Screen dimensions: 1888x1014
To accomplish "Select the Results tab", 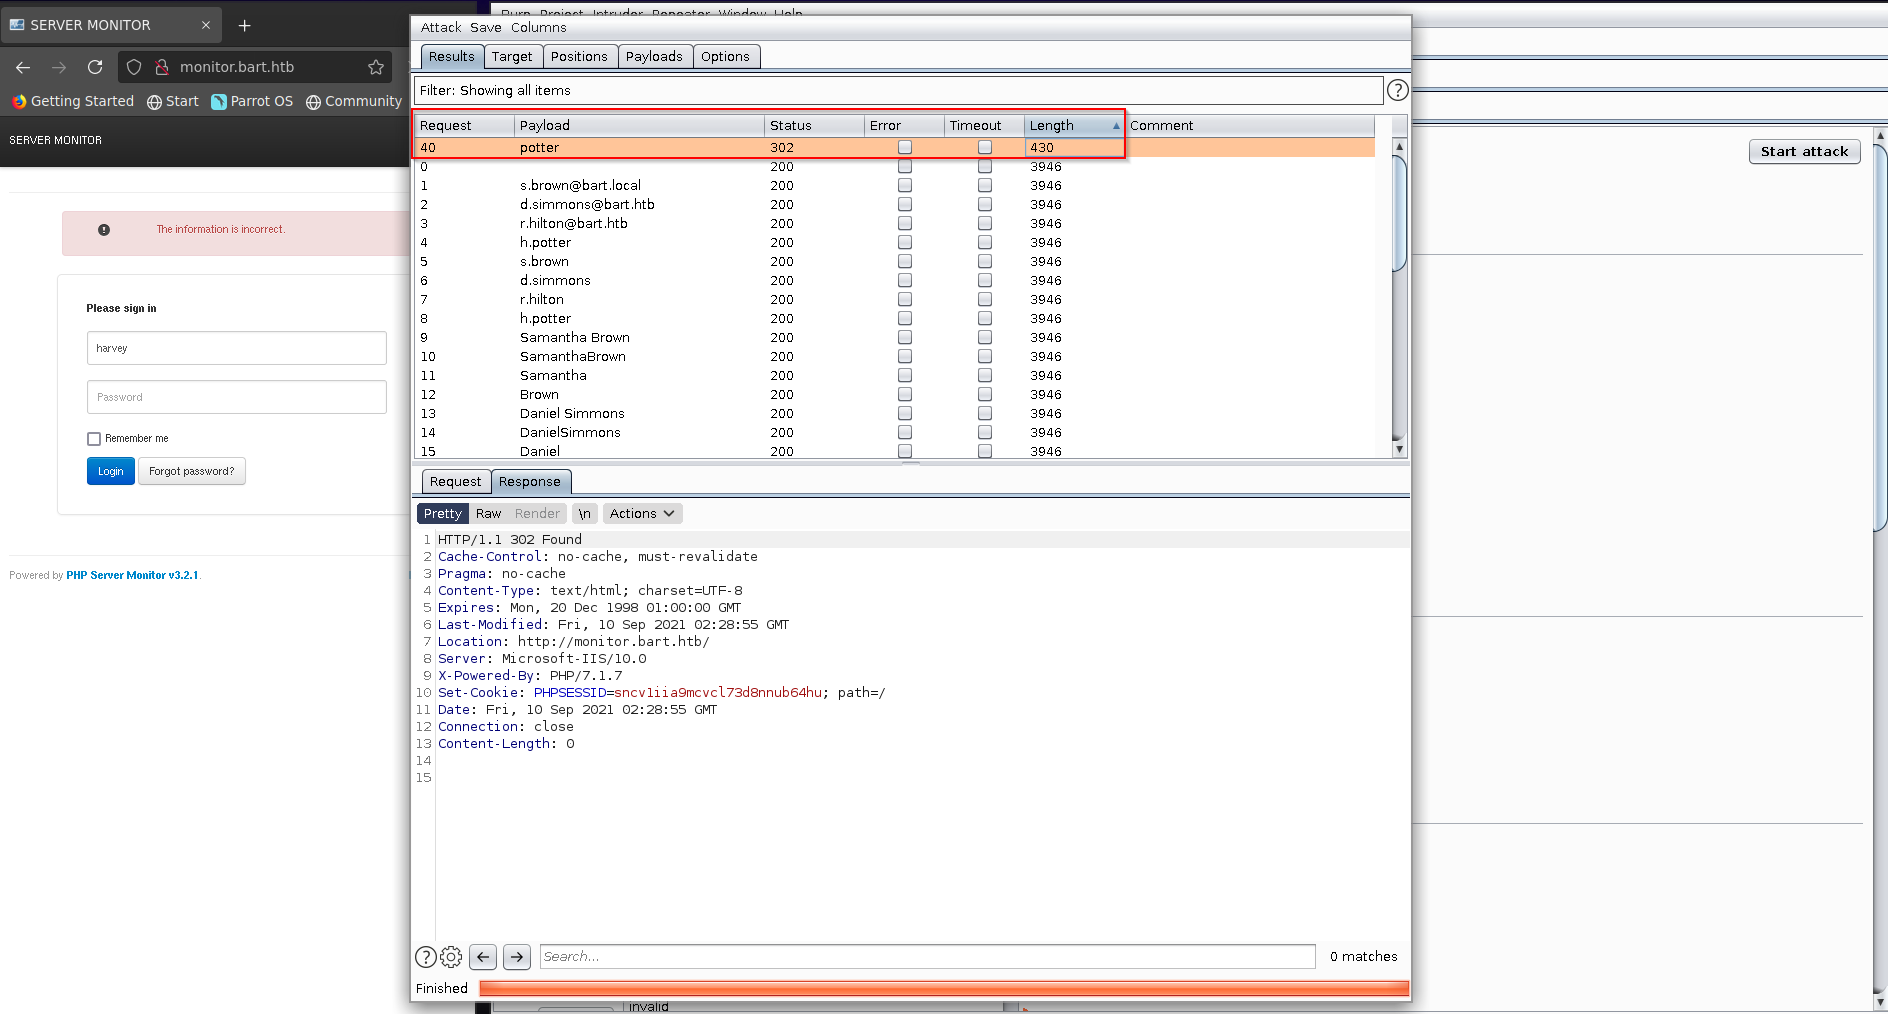I will [x=452, y=57].
